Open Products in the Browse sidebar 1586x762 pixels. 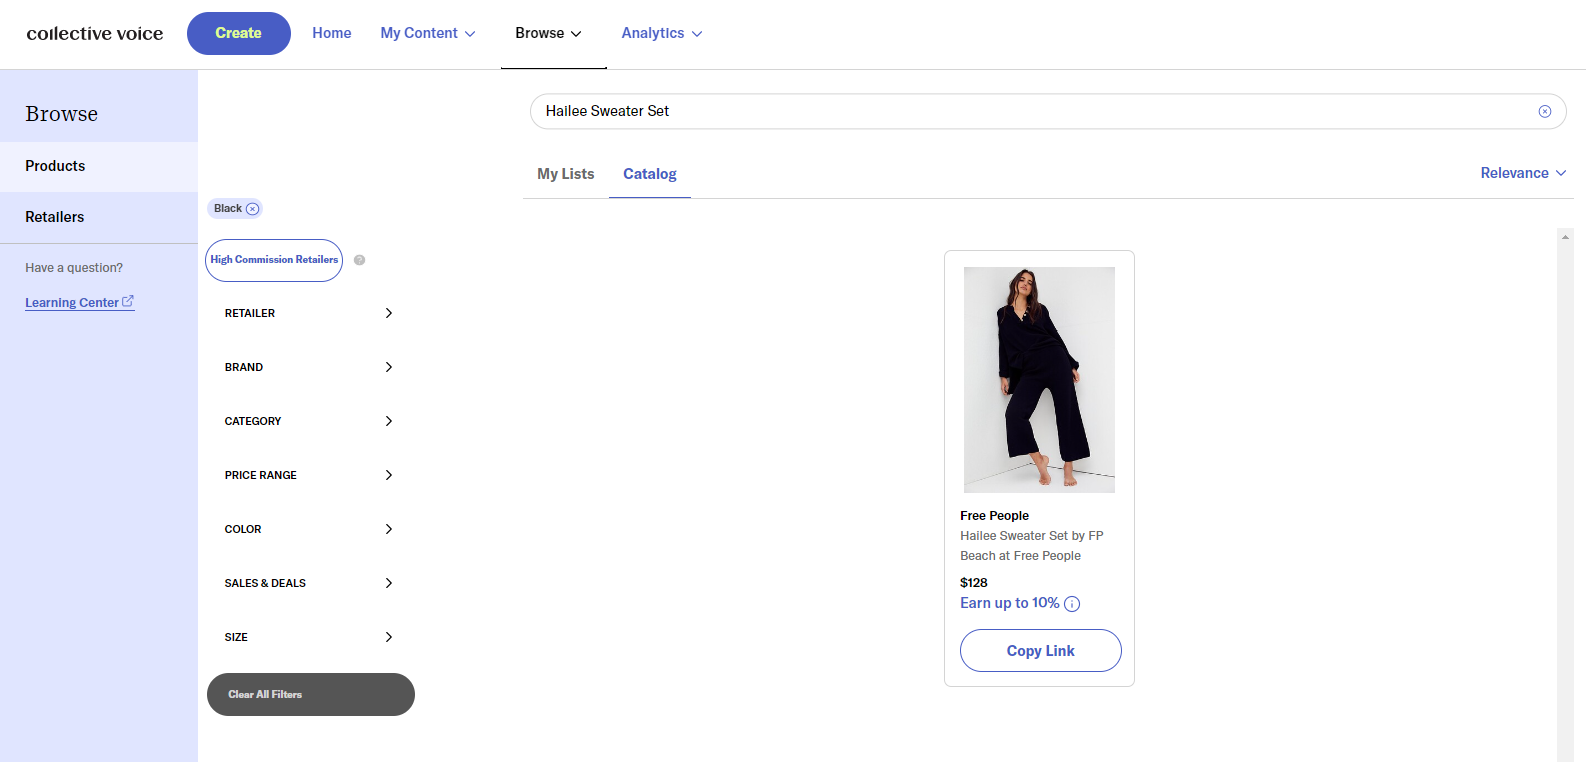click(x=99, y=166)
